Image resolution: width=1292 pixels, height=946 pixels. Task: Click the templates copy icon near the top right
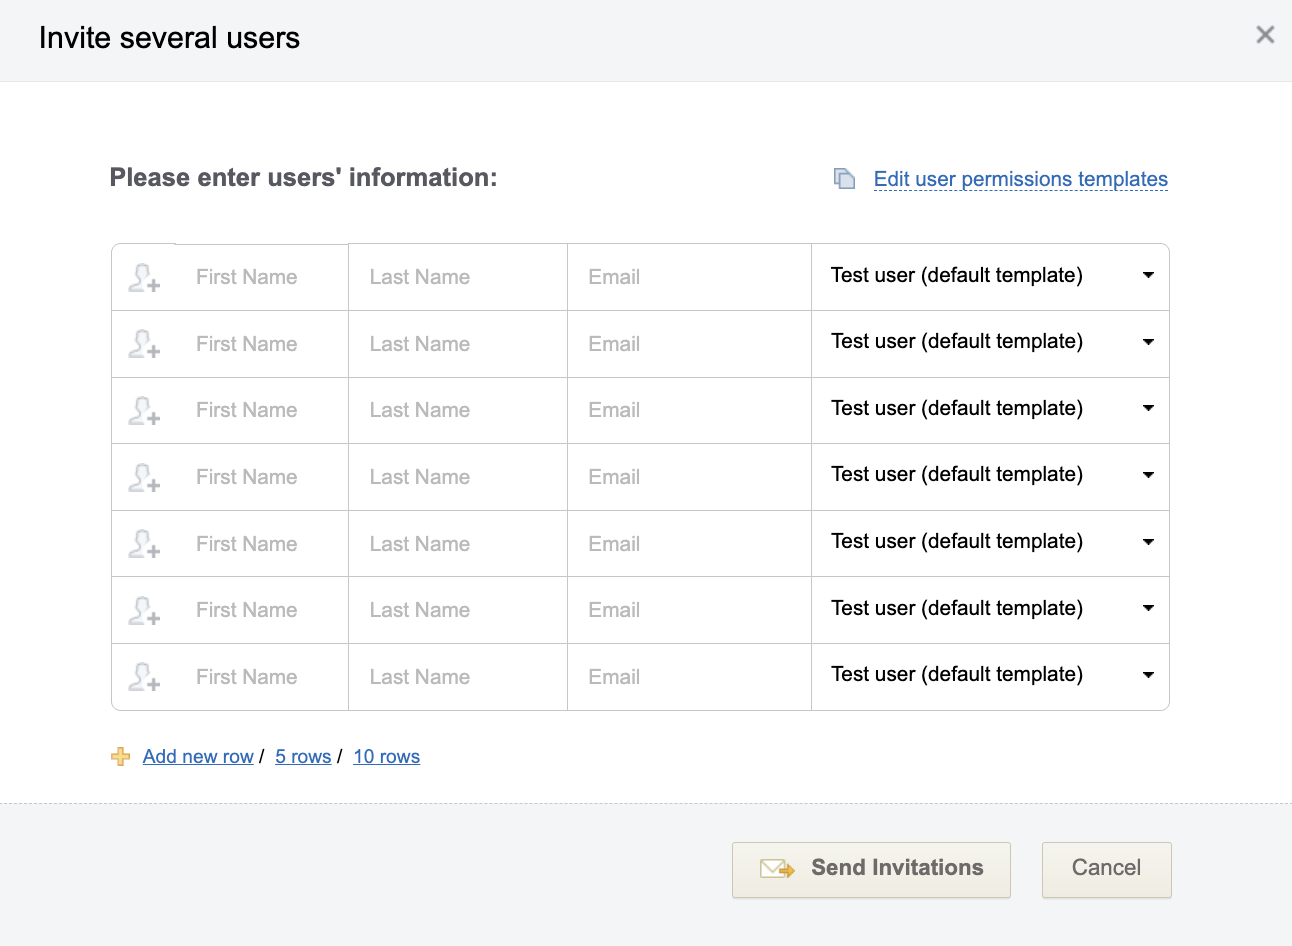tap(843, 177)
